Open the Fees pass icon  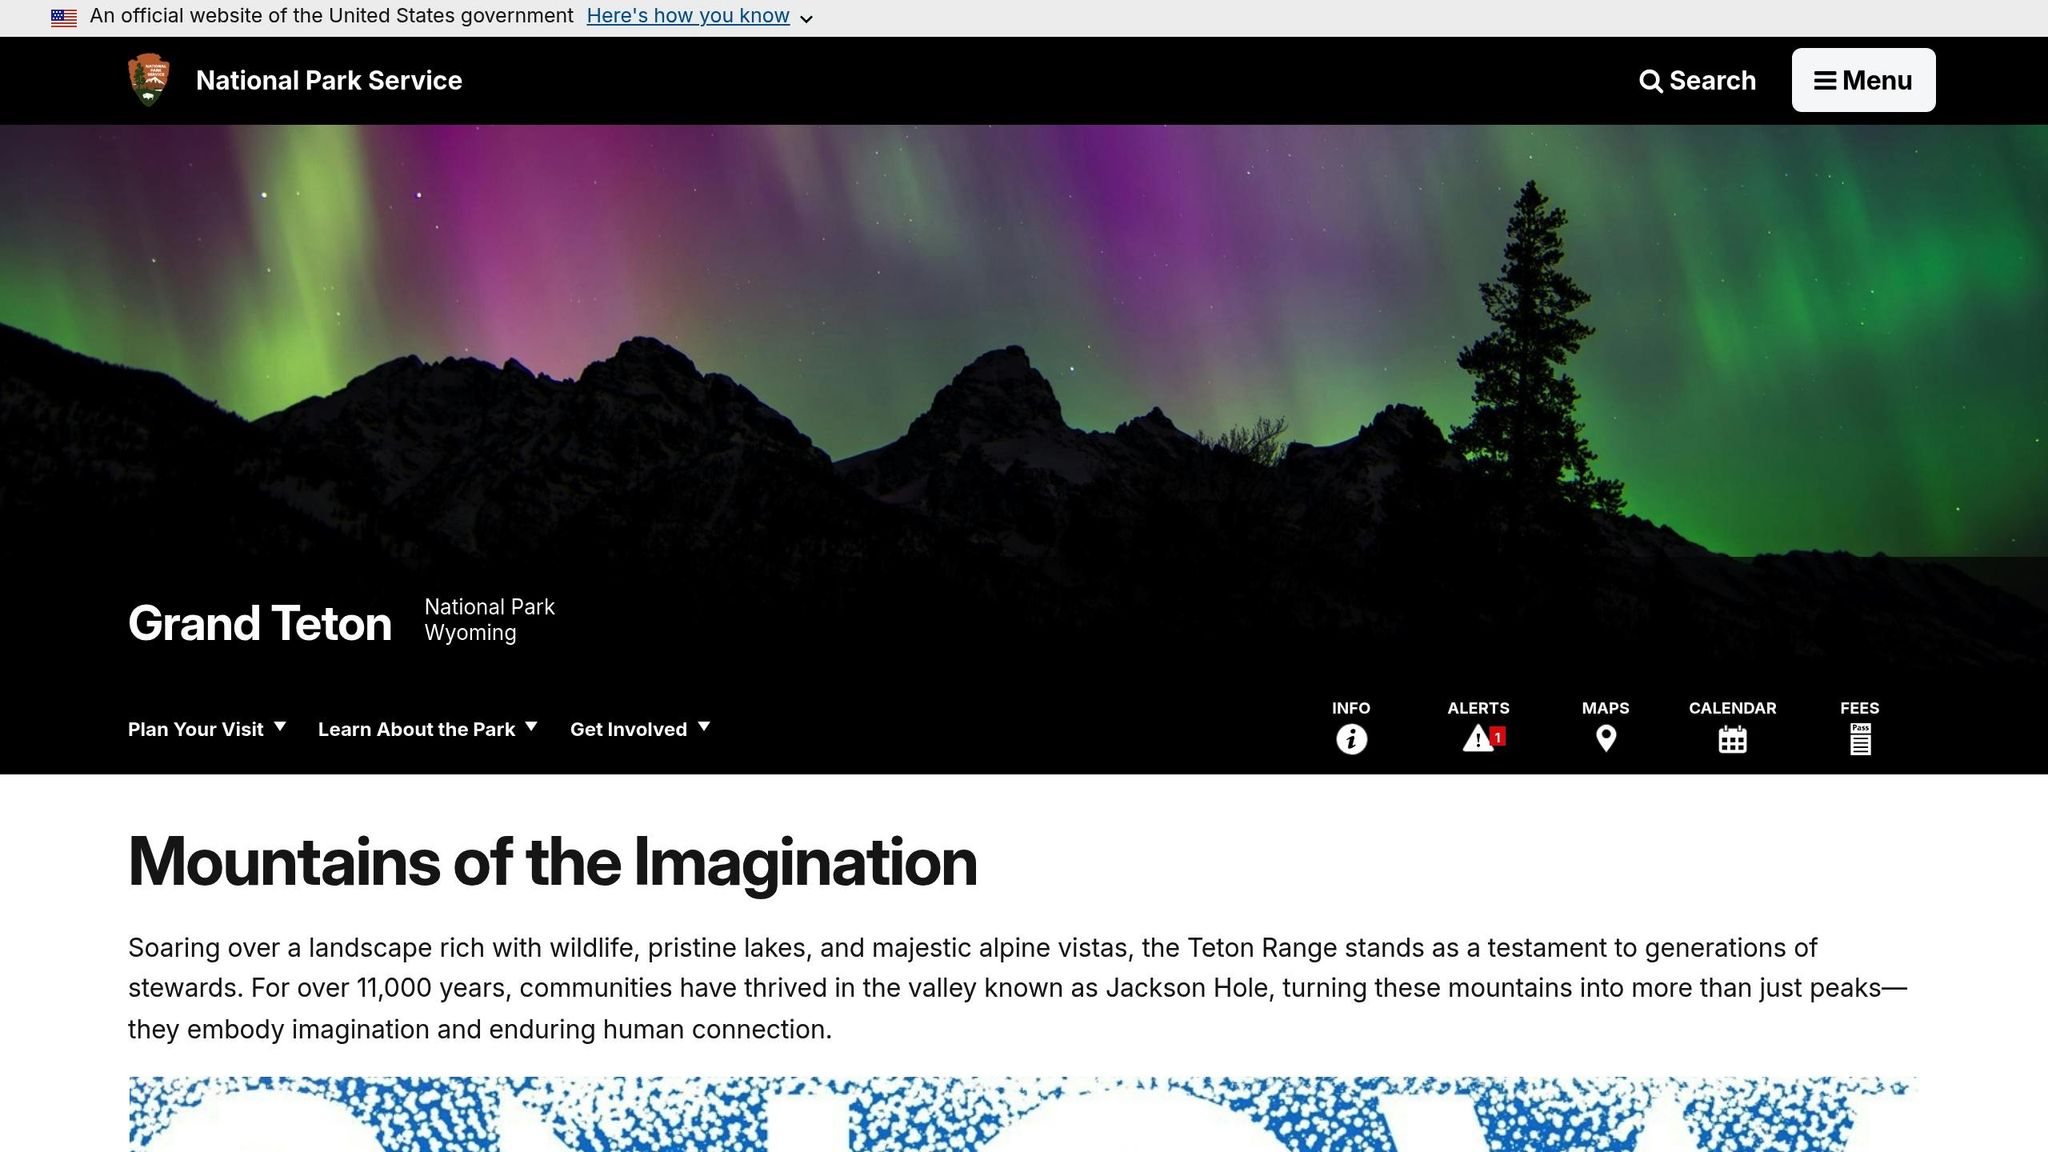(x=1859, y=739)
